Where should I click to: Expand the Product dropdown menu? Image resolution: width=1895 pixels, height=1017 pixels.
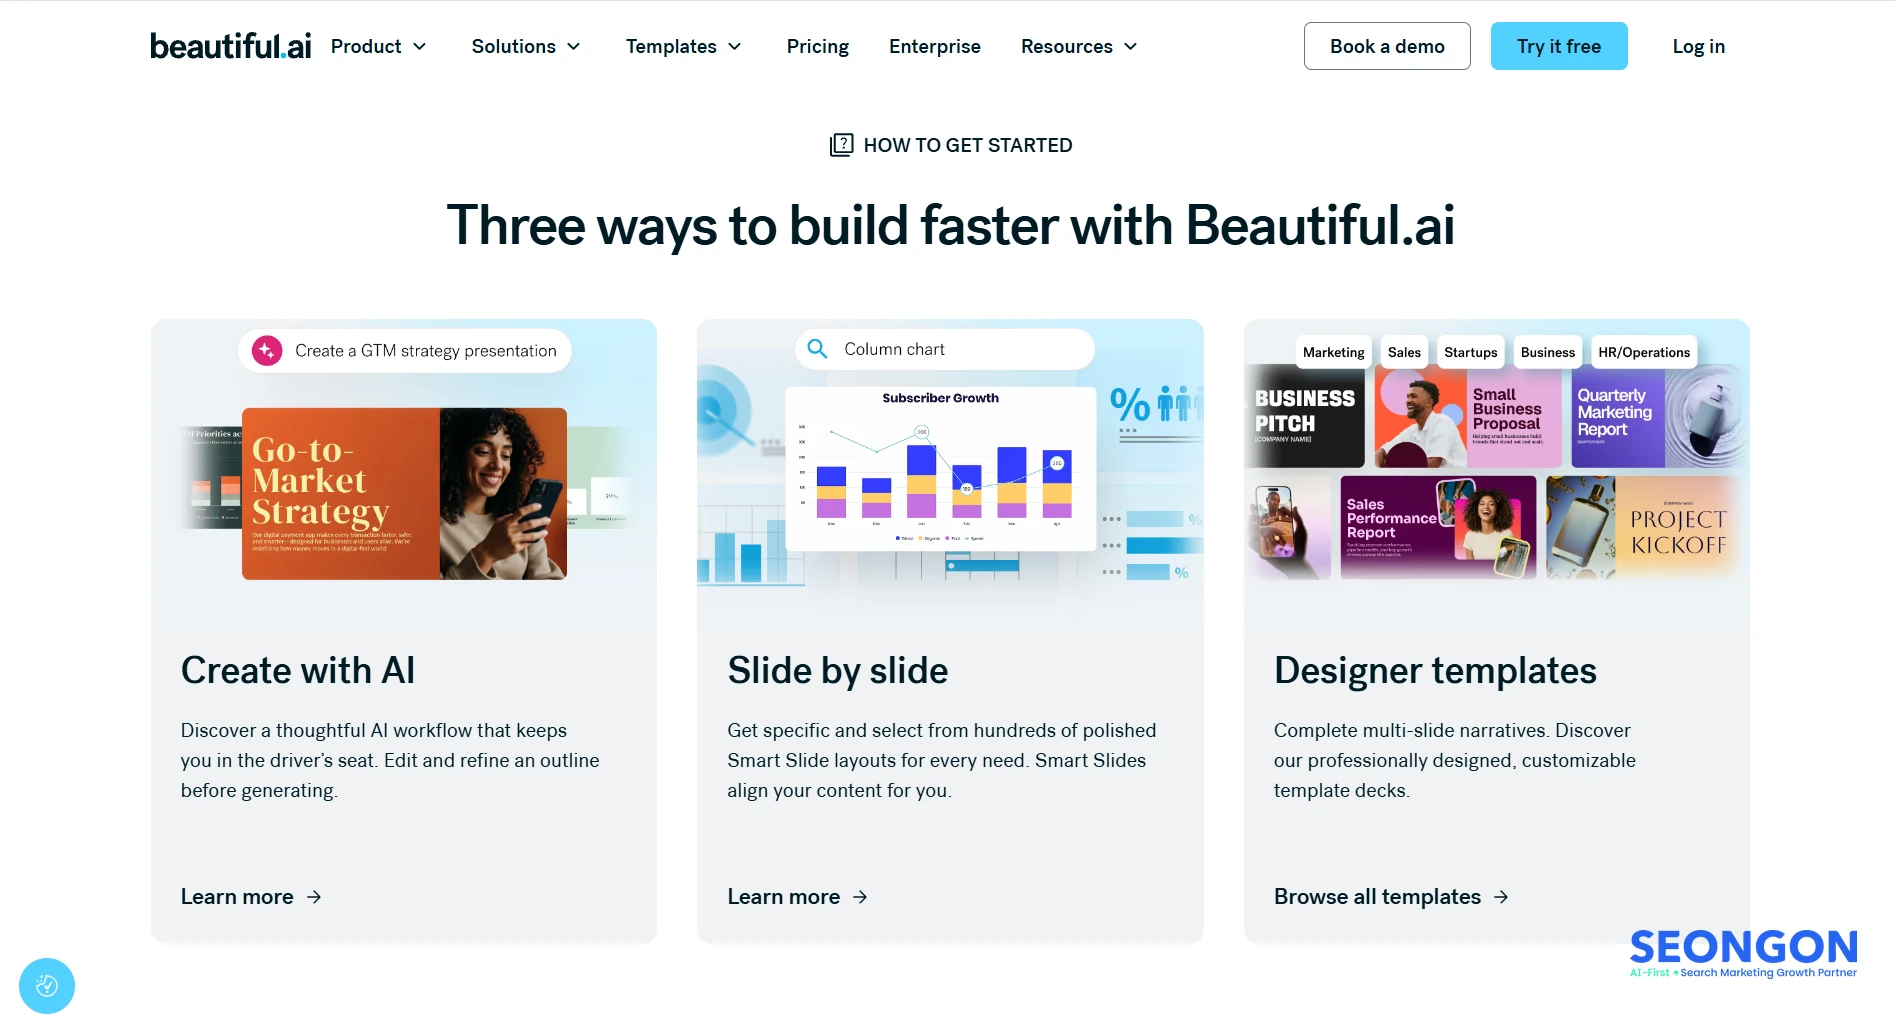click(x=379, y=46)
